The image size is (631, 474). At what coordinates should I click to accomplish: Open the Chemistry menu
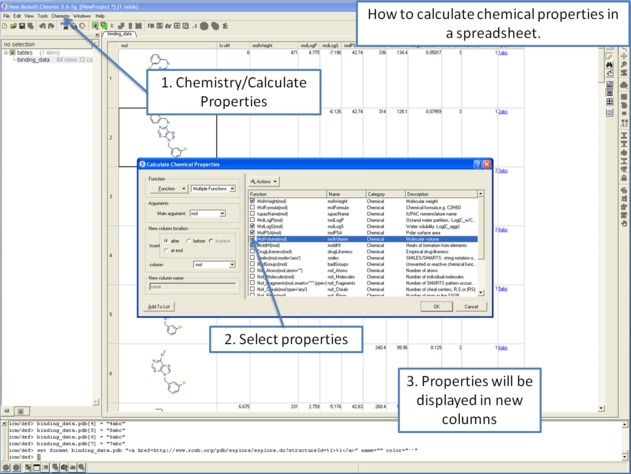(x=60, y=16)
